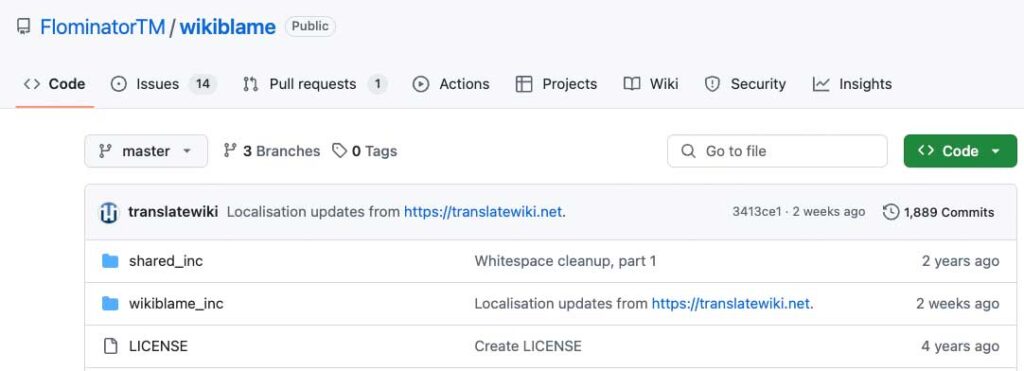Open the wikiblame_inc folder
The image size is (1024, 371).
[x=176, y=304]
